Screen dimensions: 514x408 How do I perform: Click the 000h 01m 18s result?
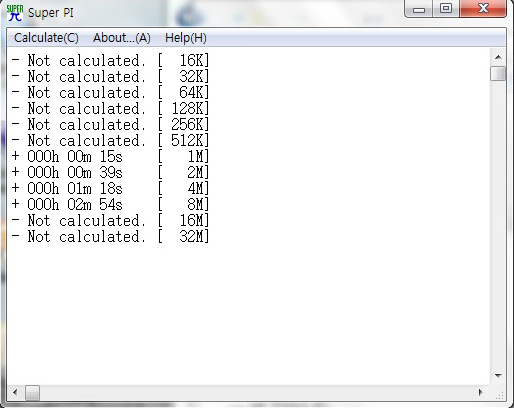point(75,188)
